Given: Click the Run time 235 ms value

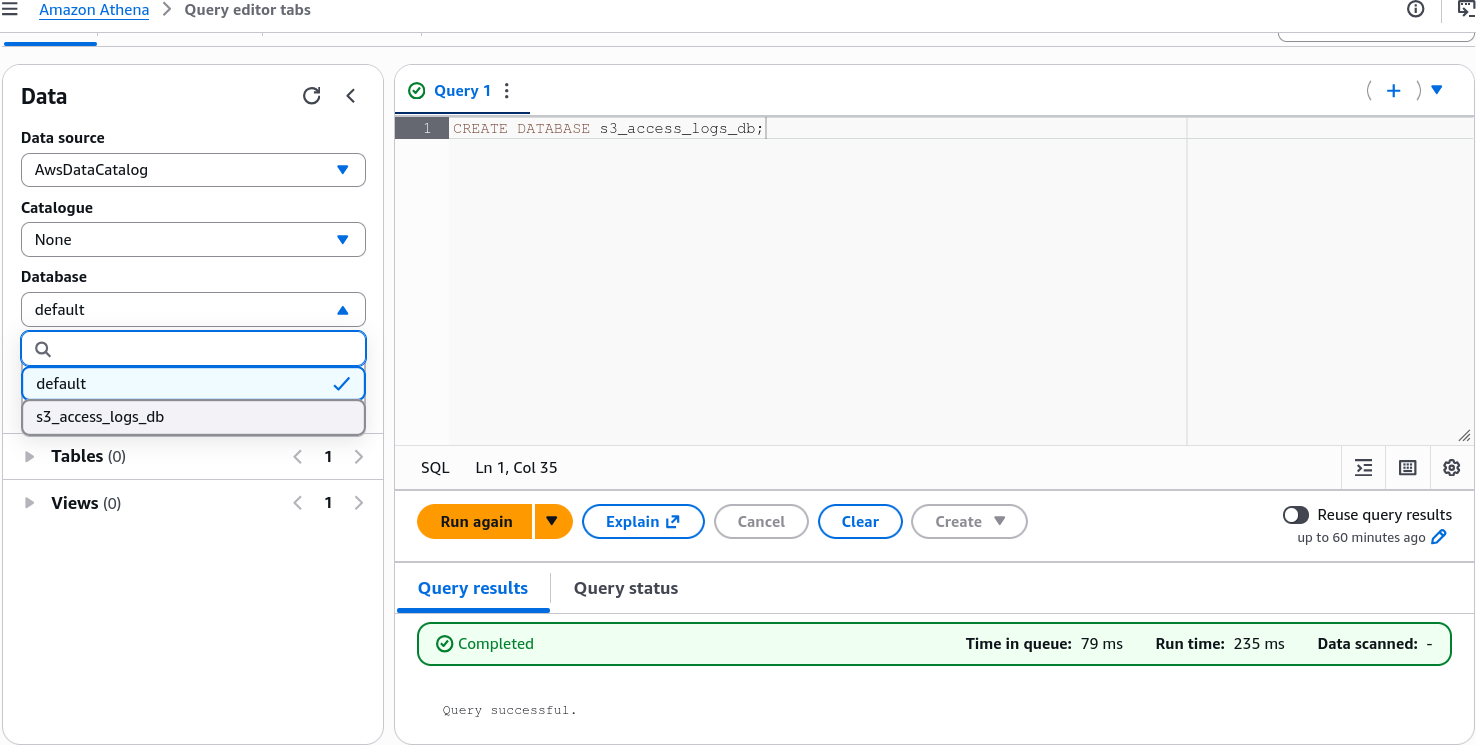Looking at the screenshot, I should [x=1259, y=644].
